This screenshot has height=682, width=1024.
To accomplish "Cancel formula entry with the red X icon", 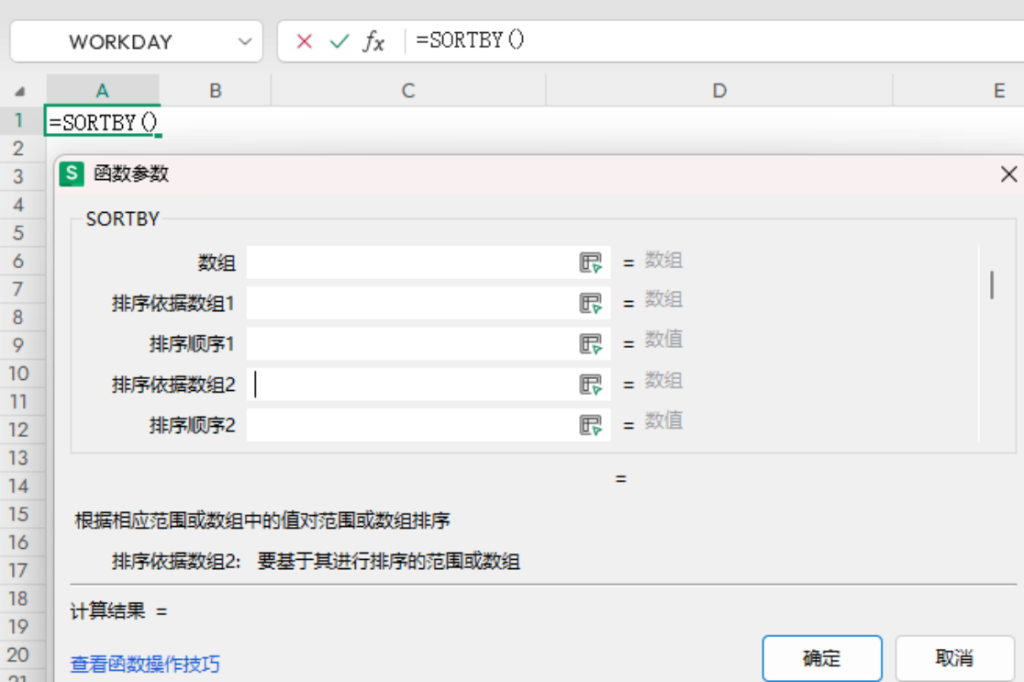I will (x=304, y=42).
